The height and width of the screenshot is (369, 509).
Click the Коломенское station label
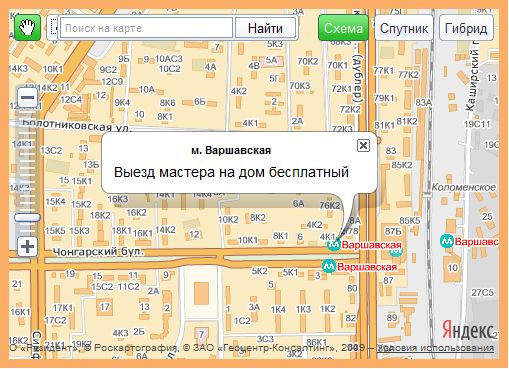pyautogui.click(x=464, y=187)
